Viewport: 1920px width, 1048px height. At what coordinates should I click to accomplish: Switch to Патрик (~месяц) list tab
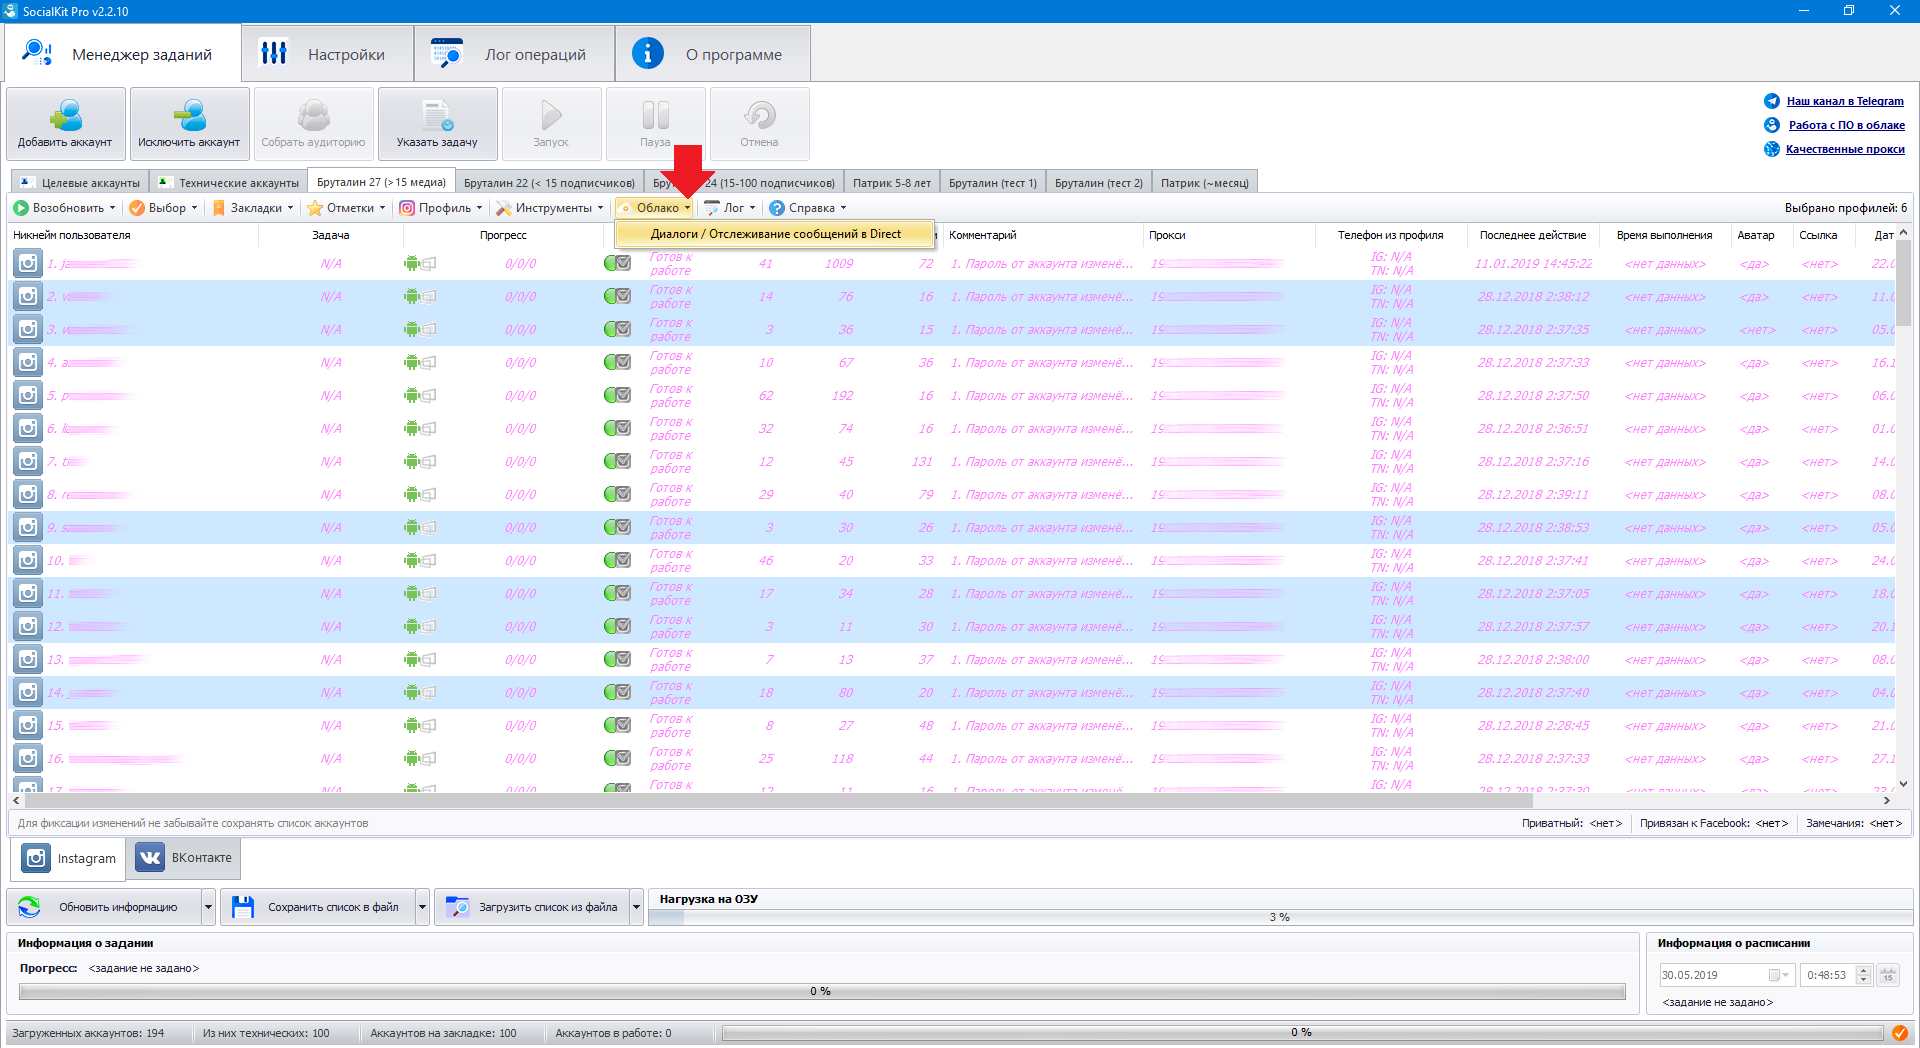1204,183
